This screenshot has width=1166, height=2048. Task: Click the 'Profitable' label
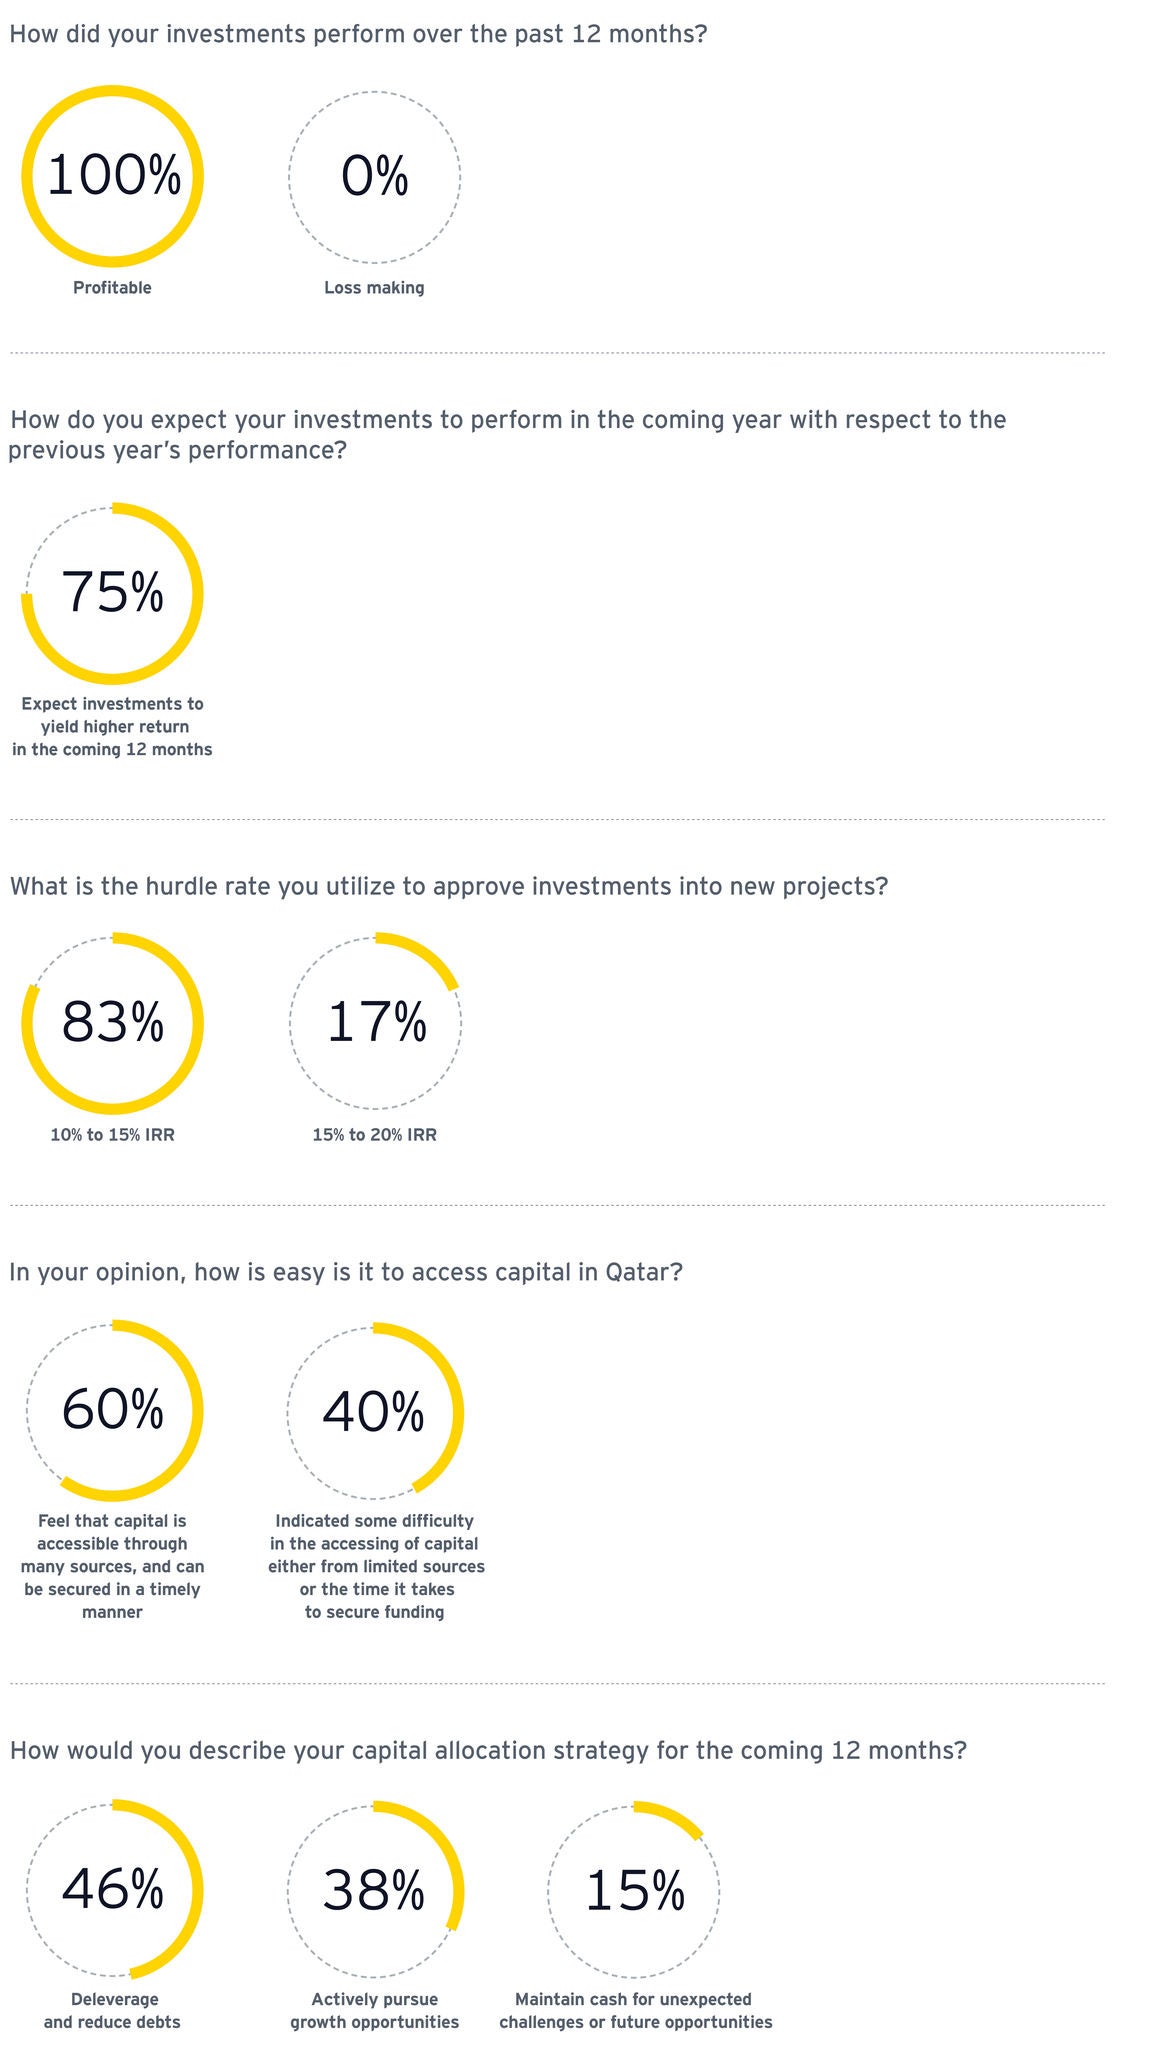click(x=112, y=288)
